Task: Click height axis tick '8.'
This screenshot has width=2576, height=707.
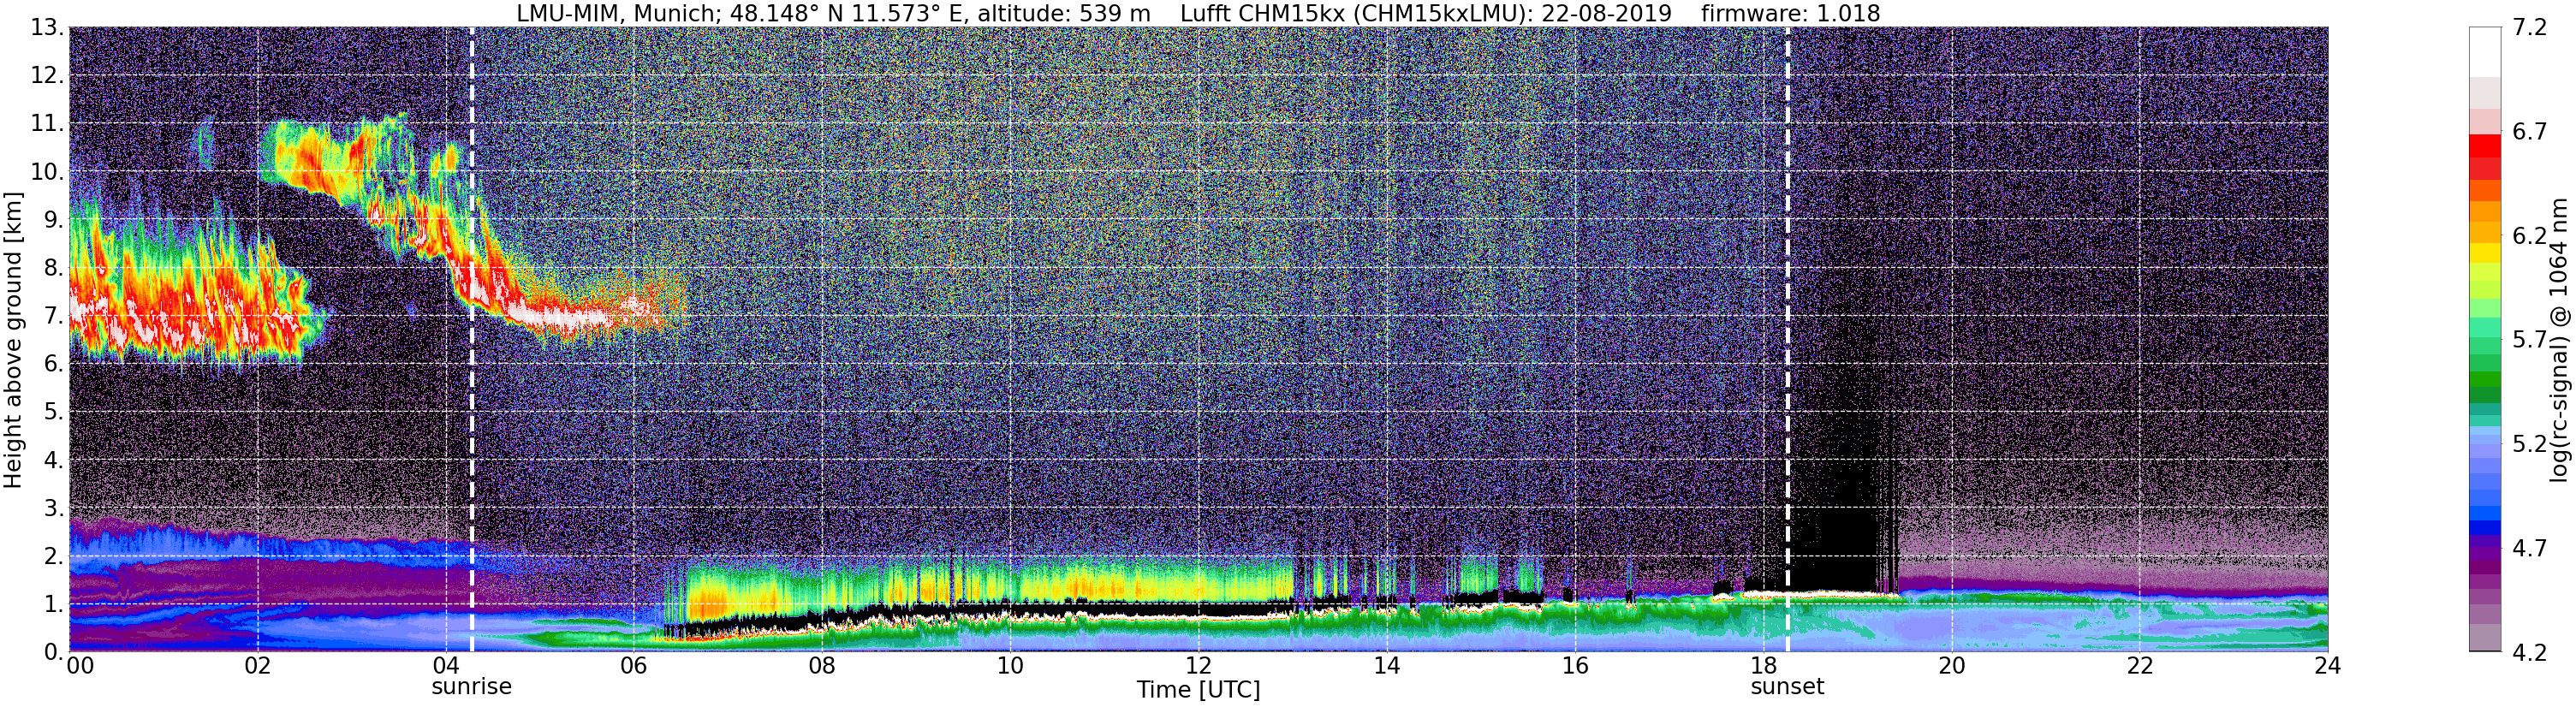Action: coord(53,268)
